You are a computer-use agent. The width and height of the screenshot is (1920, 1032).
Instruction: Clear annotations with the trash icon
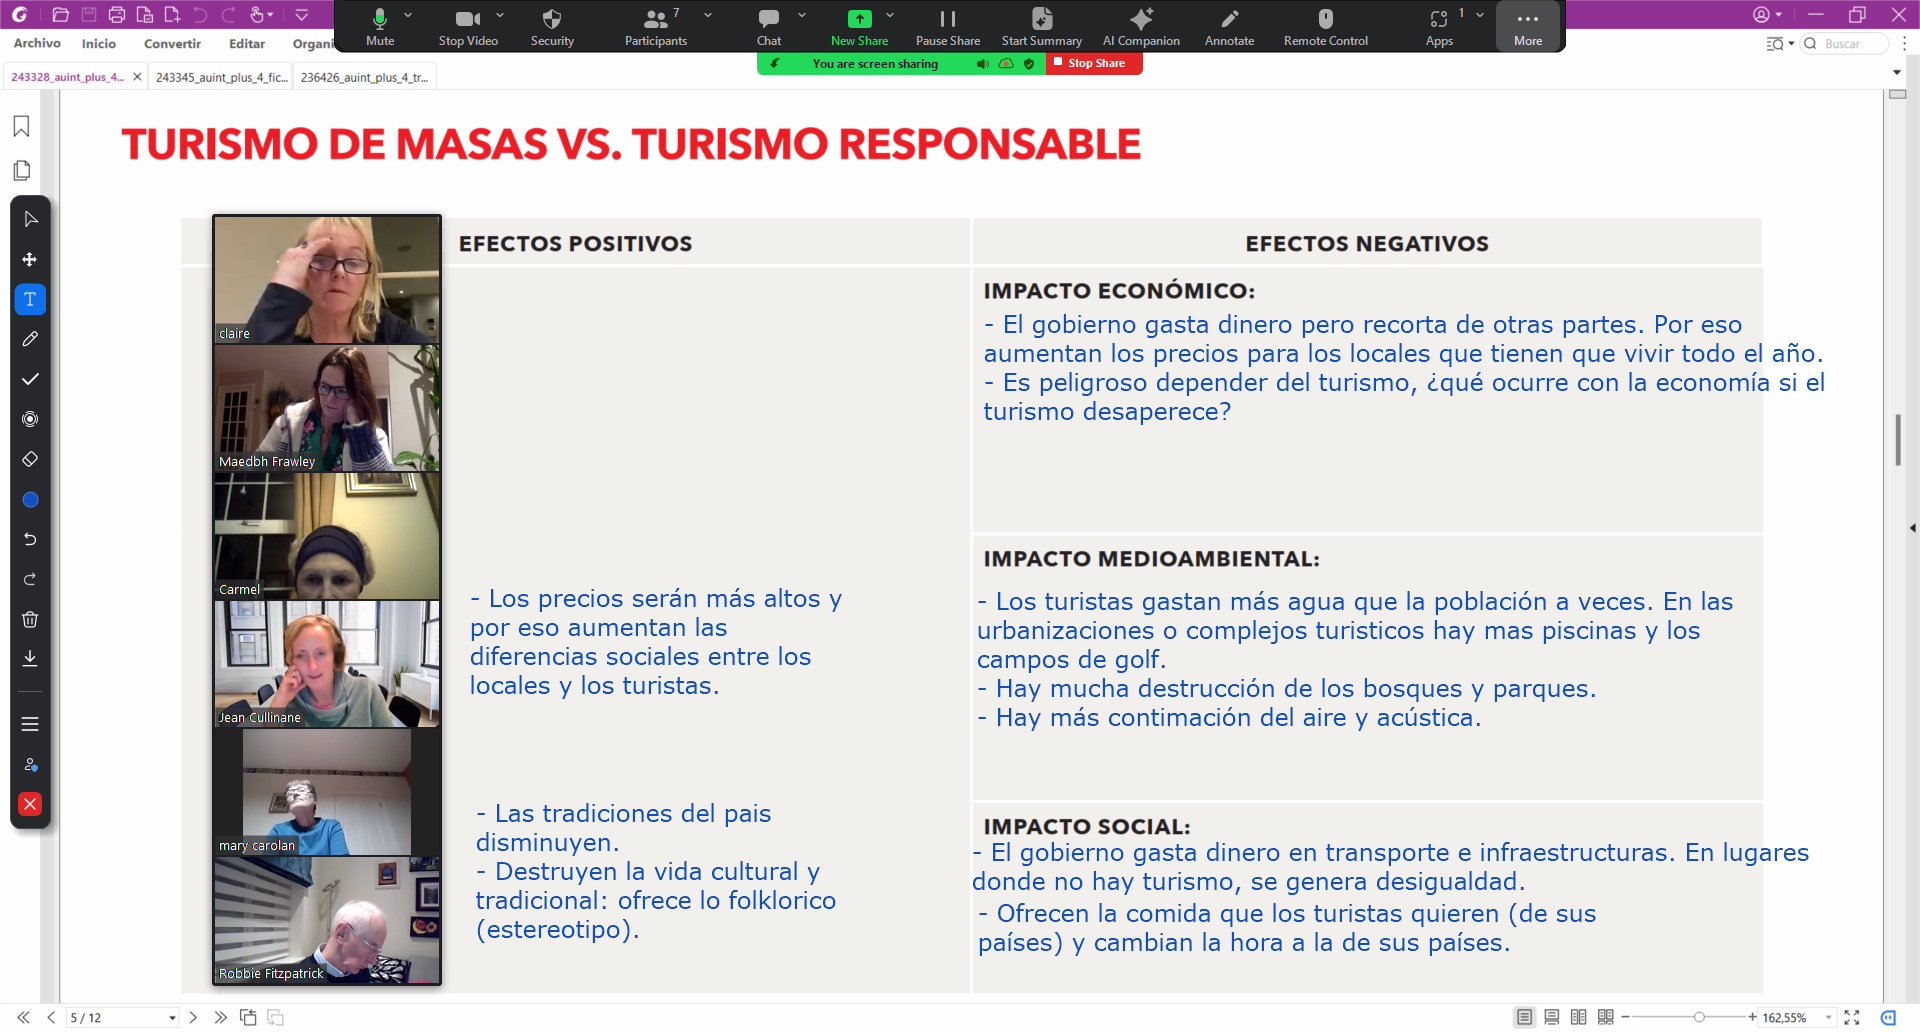point(30,619)
